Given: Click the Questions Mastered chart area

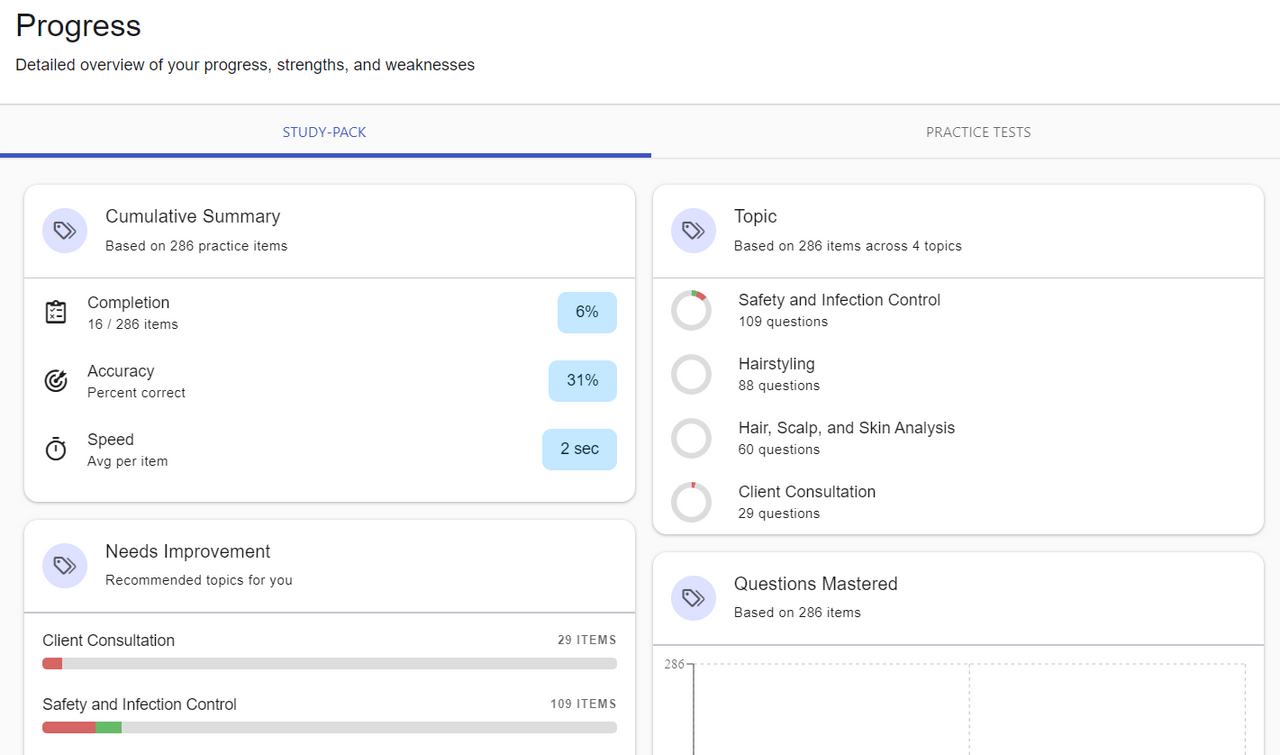Looking at the screenshot, I should point(968,708).
